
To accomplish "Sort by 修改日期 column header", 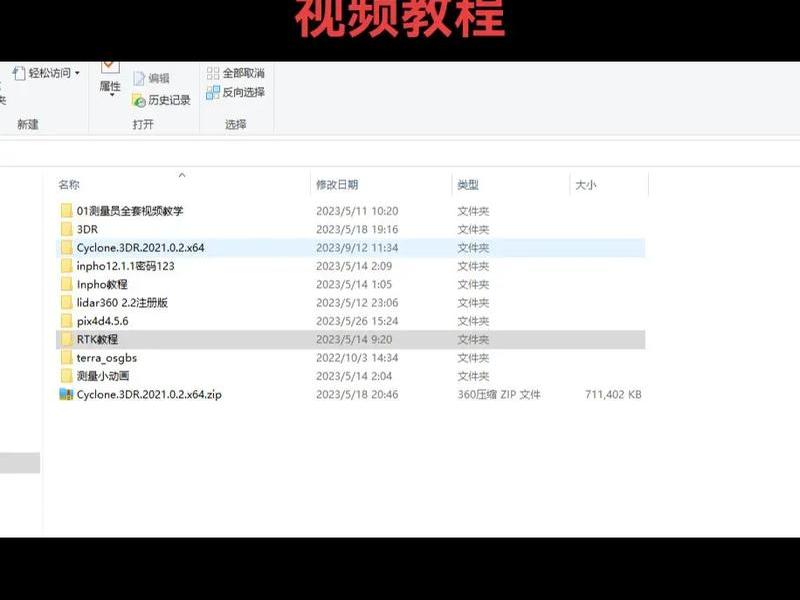I will coord(337,185).
